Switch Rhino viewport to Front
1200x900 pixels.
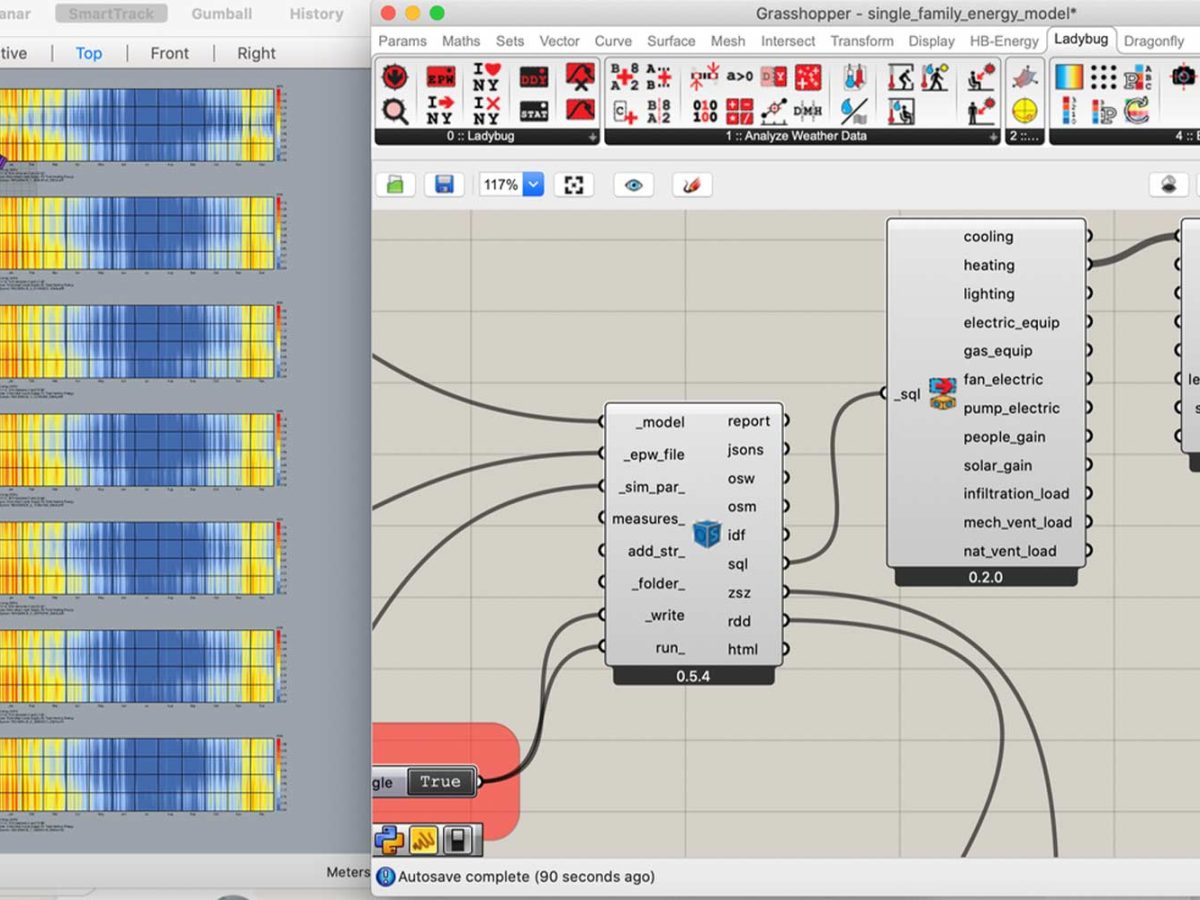click(169, 53)
